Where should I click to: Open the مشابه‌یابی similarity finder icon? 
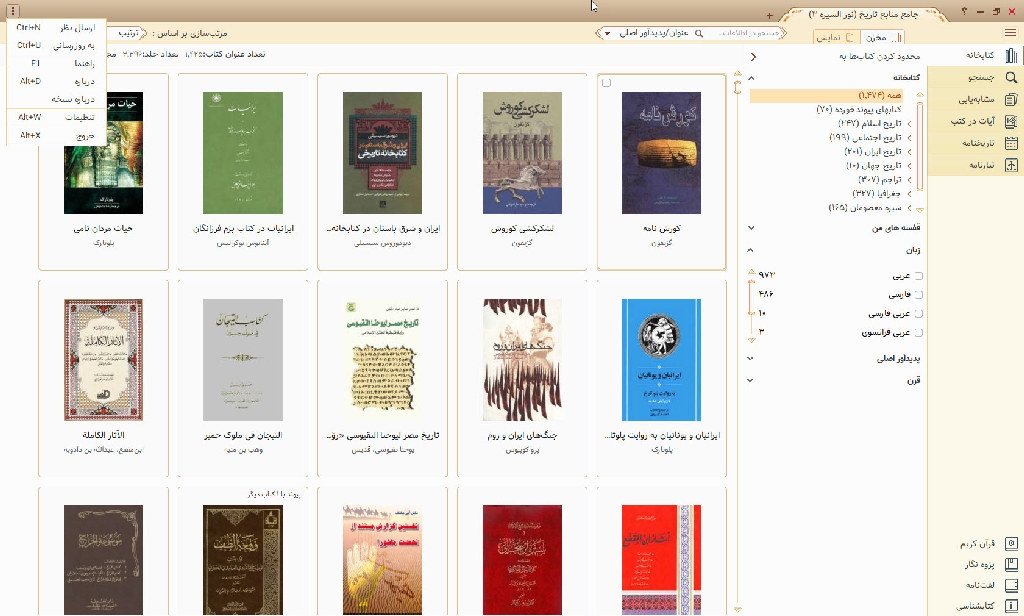(1012, 100)
